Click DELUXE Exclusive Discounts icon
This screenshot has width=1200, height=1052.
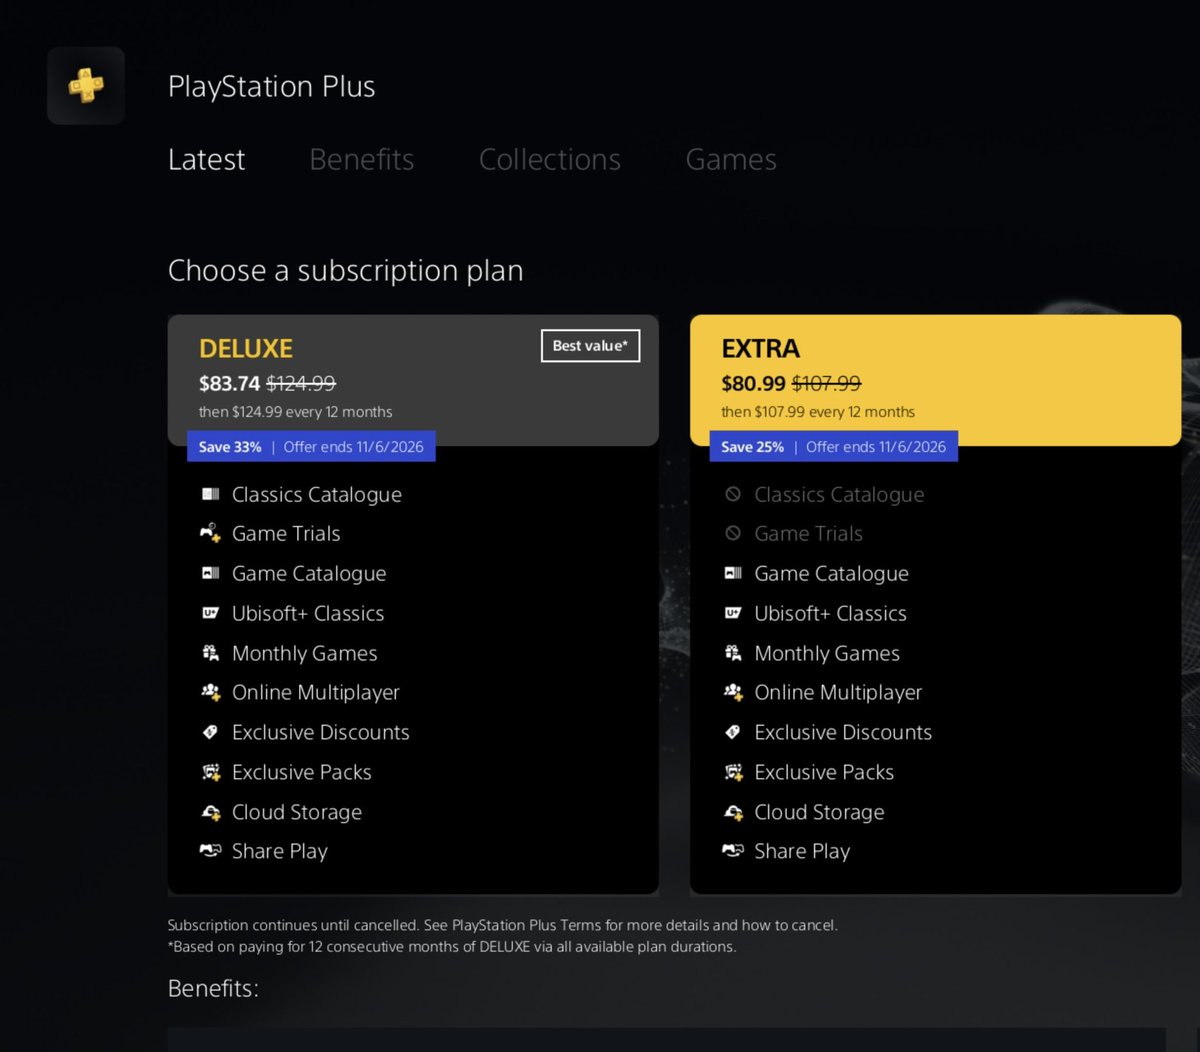pyautogui.click(x=210, y=732)
